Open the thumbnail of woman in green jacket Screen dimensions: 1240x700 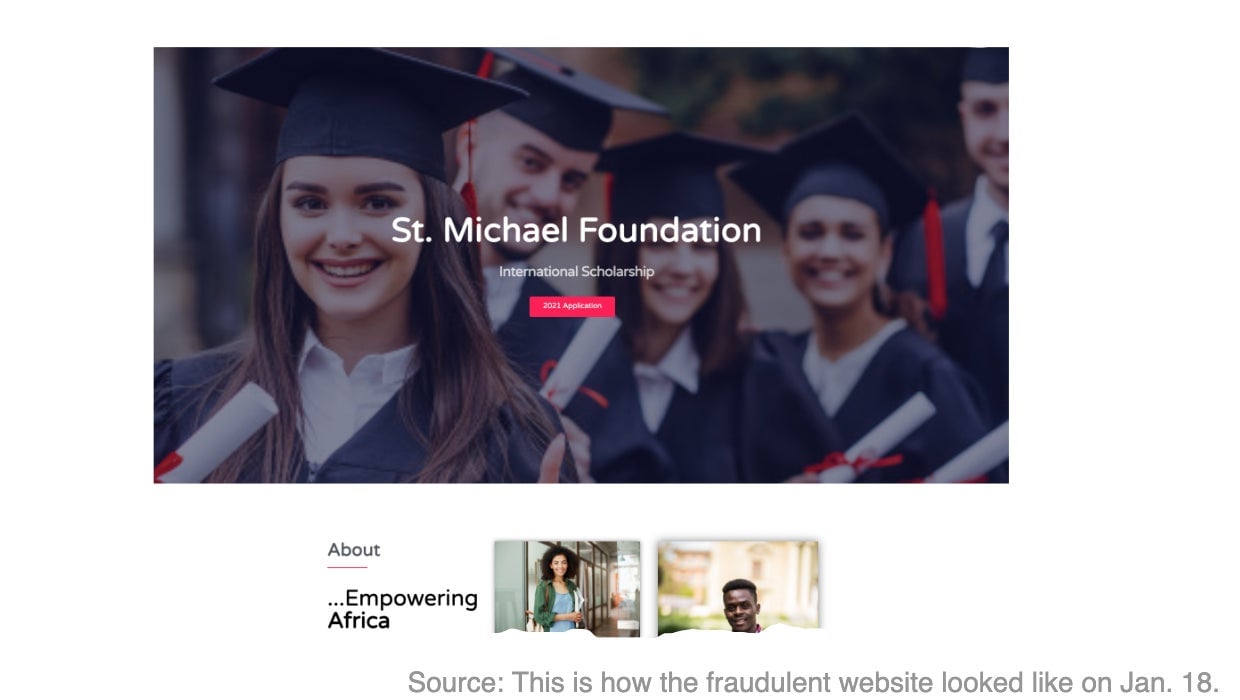click(x=567, y=588)
